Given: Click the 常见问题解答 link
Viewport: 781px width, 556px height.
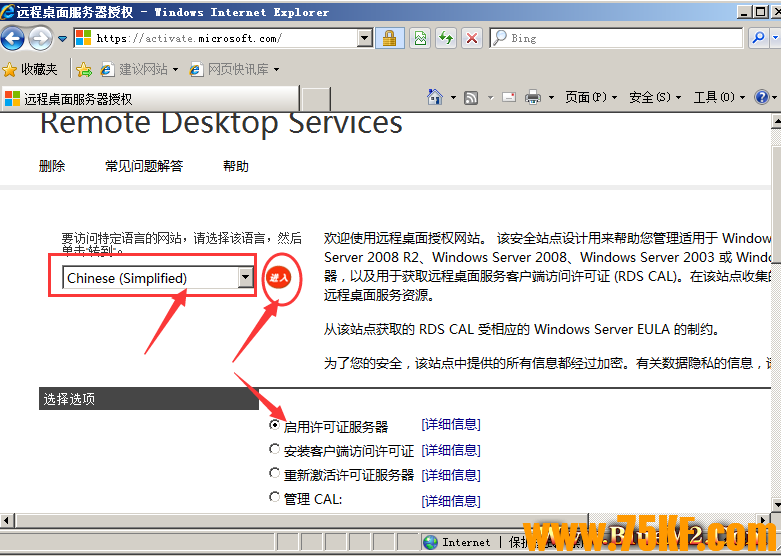Looking at the screenshot, I should pyautogui.click(x=144, y=166).
